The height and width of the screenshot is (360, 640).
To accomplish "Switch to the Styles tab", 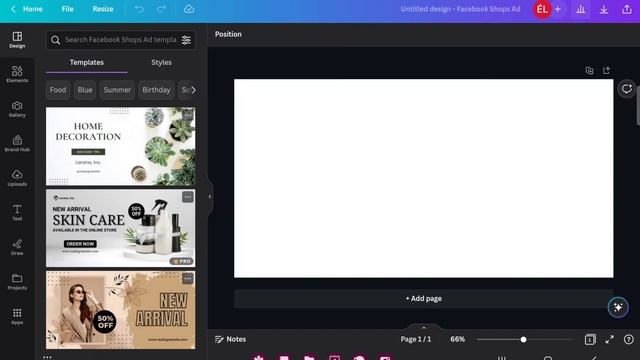I will click(161, 62).
